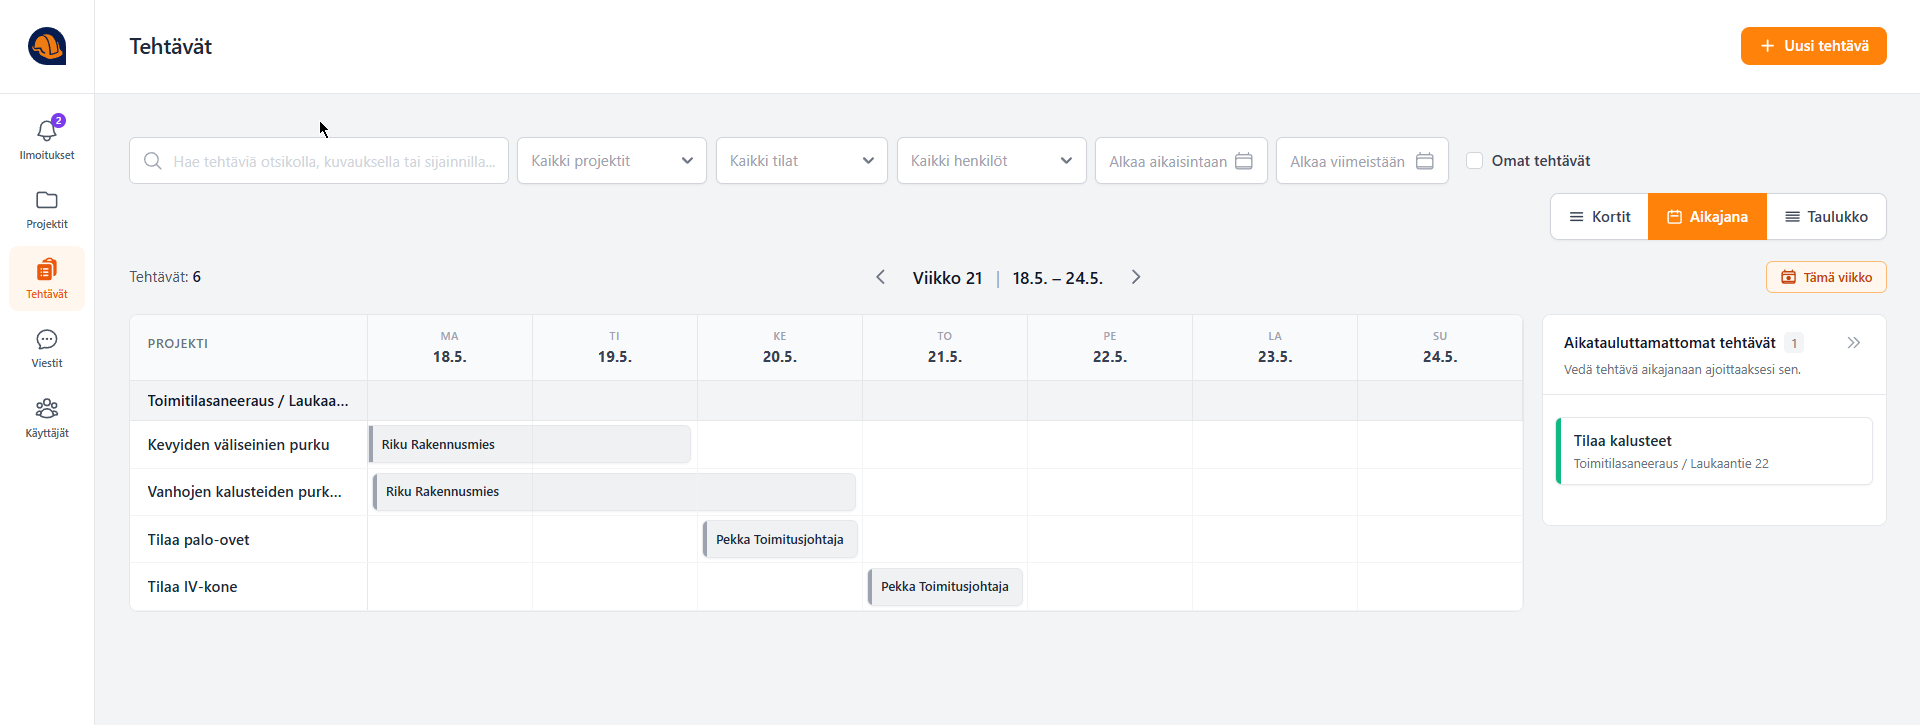The image size is (1920, 725).
Task: Click SU 24.5. column header
Action: 1440,348
